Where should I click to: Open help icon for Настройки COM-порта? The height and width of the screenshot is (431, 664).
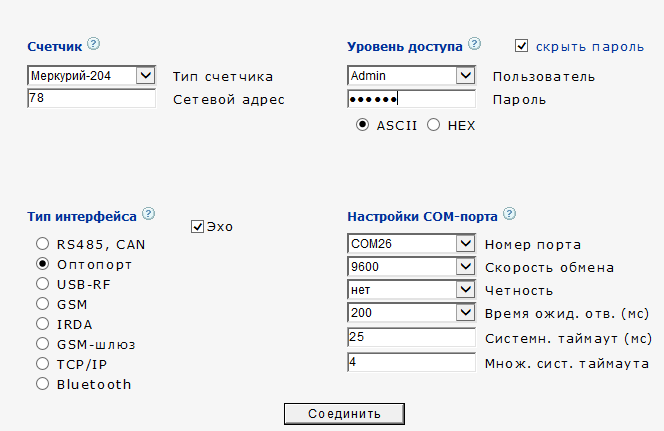(509, 214)
